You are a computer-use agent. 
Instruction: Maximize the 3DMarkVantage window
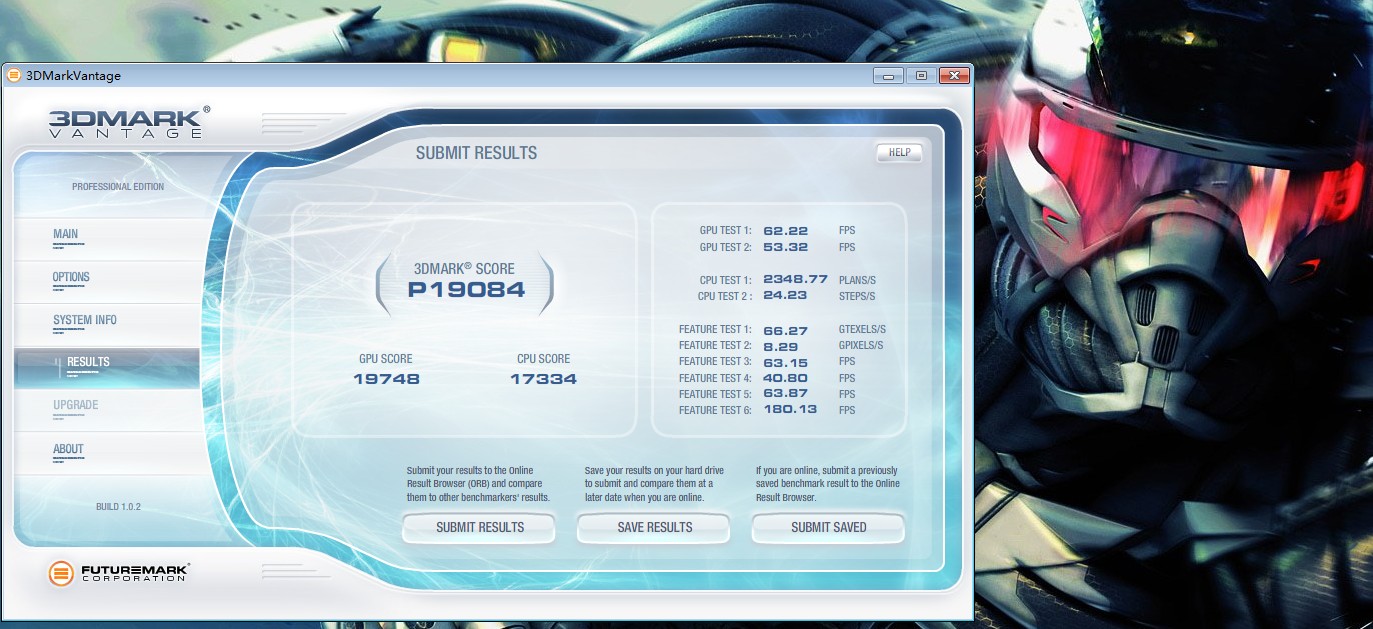pyautogui.click(x=921, y=75)
